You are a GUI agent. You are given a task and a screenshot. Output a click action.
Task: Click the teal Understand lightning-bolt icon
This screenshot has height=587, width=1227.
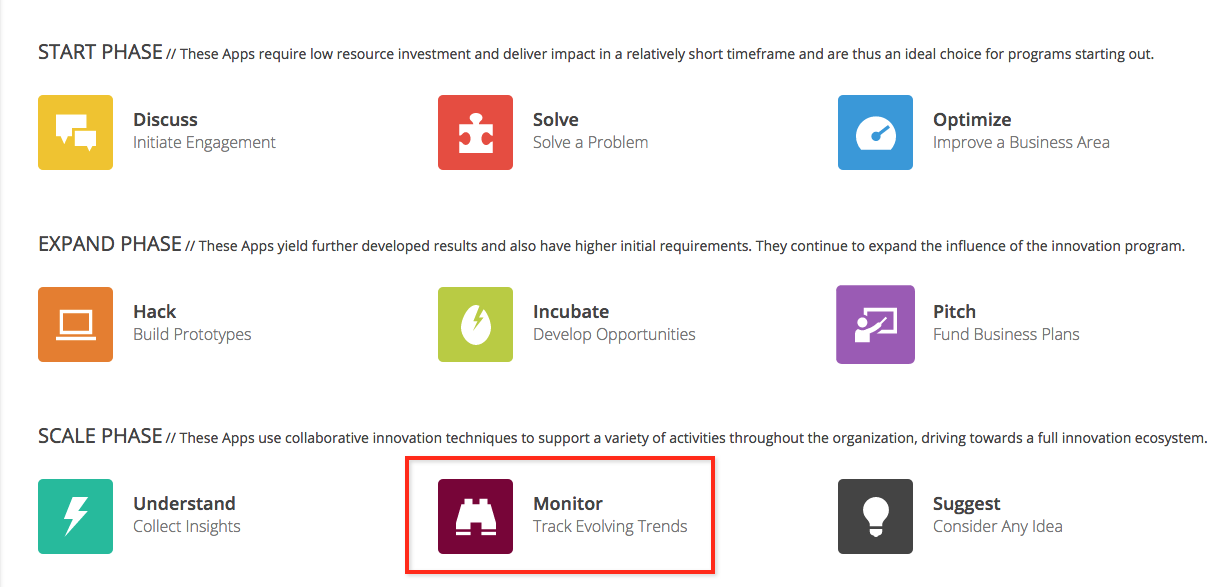point(75,516)
